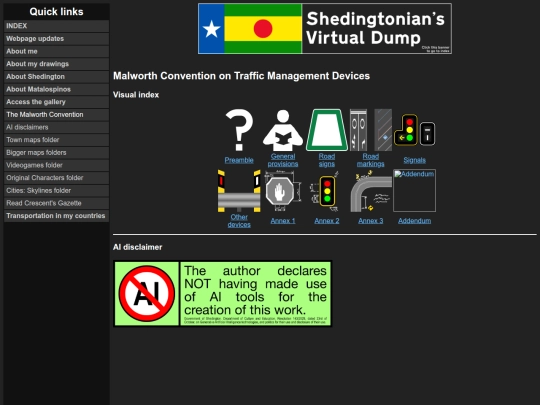Image resolution: width=540 pixels, height=405 pixels.
Task: Click the Preamble question mark icon
Action: [x=239, y=130]
